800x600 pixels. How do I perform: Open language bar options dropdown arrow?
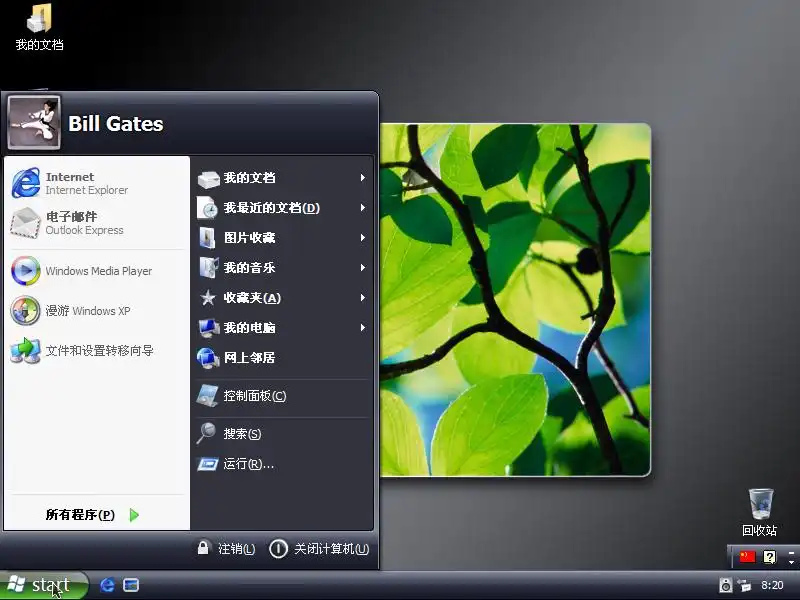(x=791, y=561)
